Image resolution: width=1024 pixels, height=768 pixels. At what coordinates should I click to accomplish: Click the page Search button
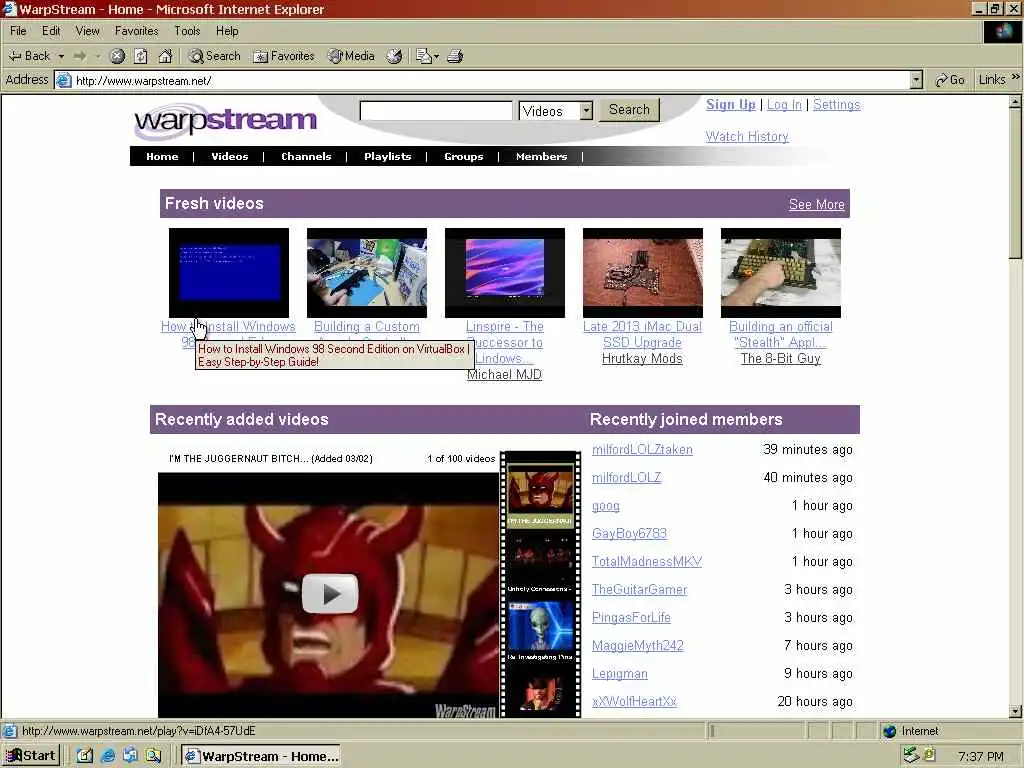(x=629, y=110)
